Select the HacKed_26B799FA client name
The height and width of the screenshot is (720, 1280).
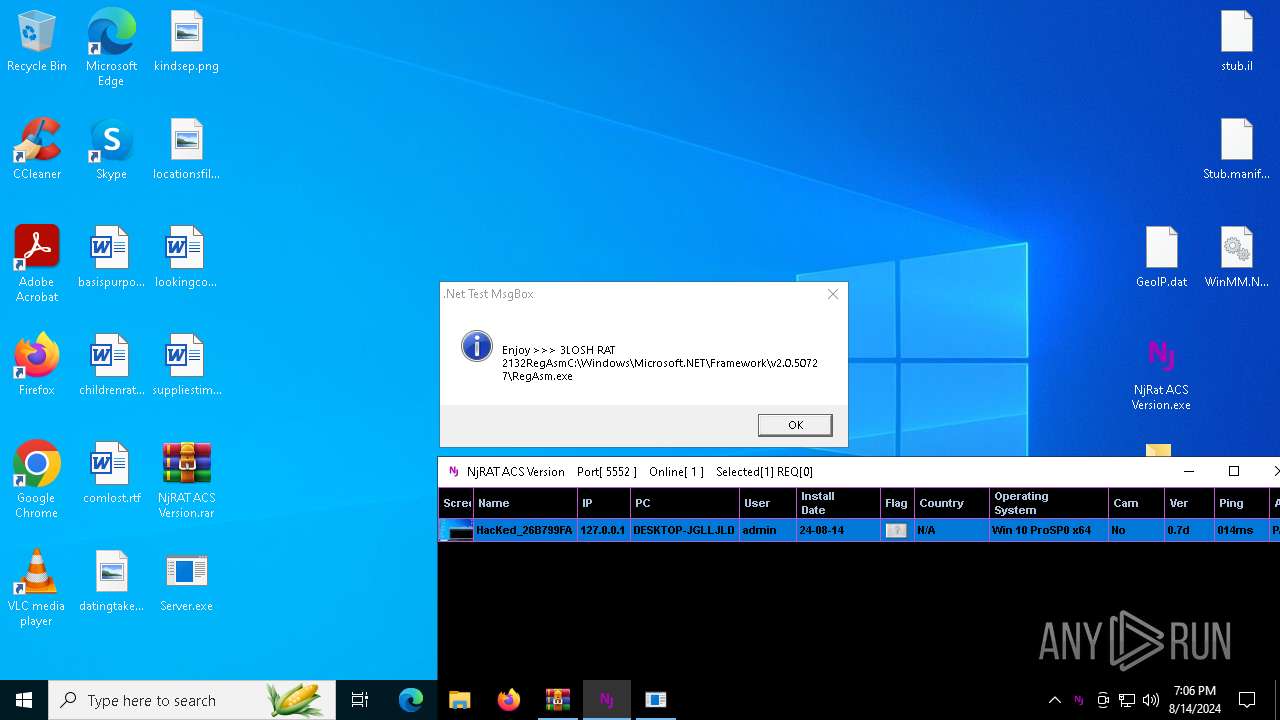[524, 530]
